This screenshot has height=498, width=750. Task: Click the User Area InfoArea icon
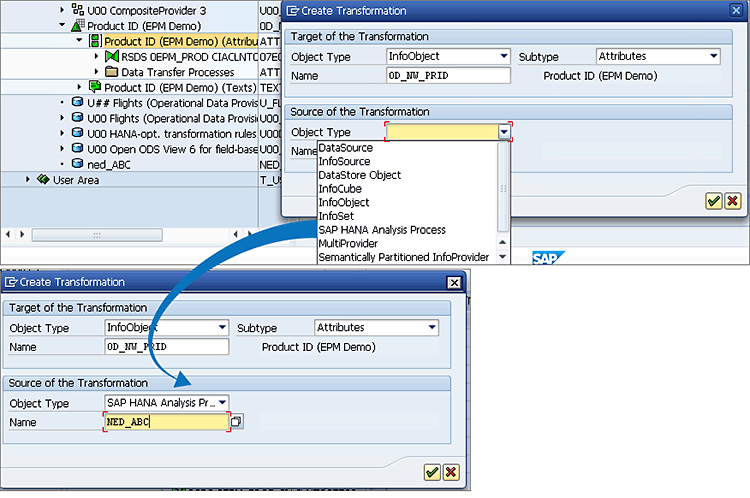[x=43, y=179]
